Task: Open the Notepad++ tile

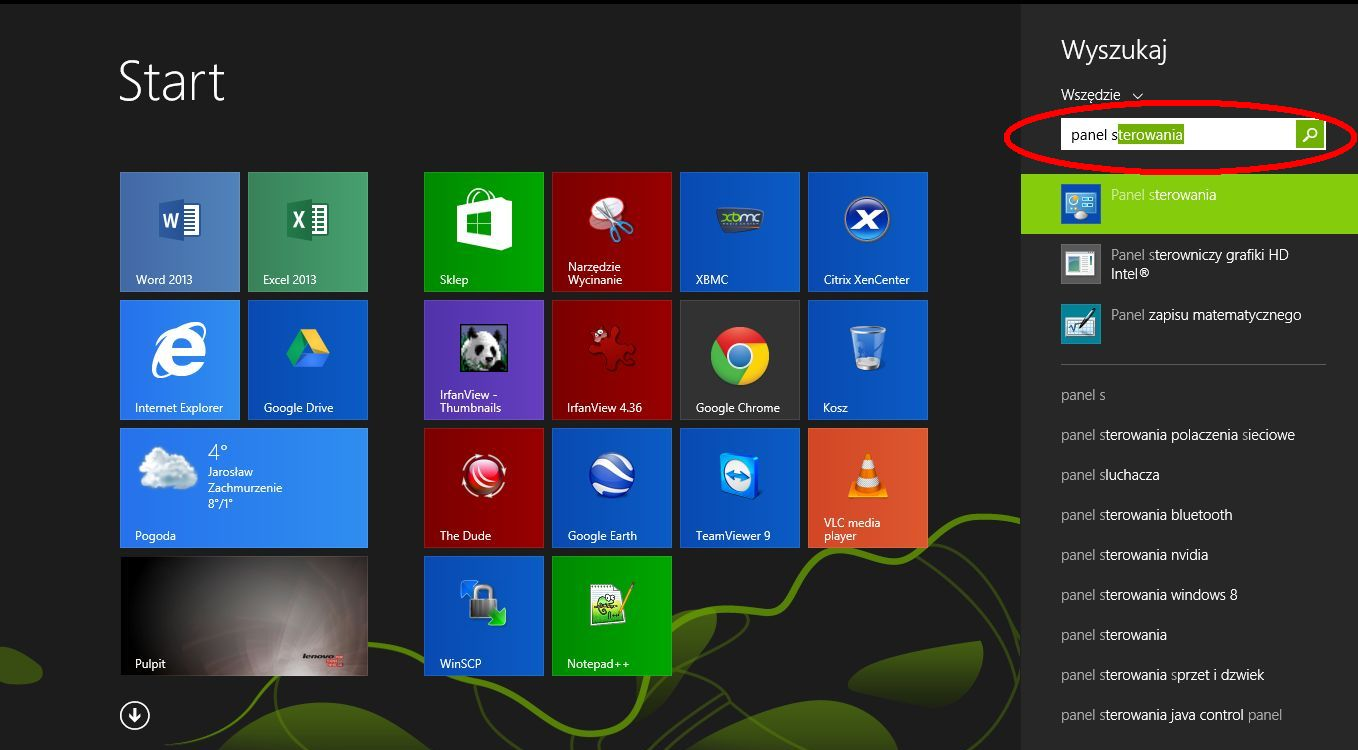Action: coord(612,616)
